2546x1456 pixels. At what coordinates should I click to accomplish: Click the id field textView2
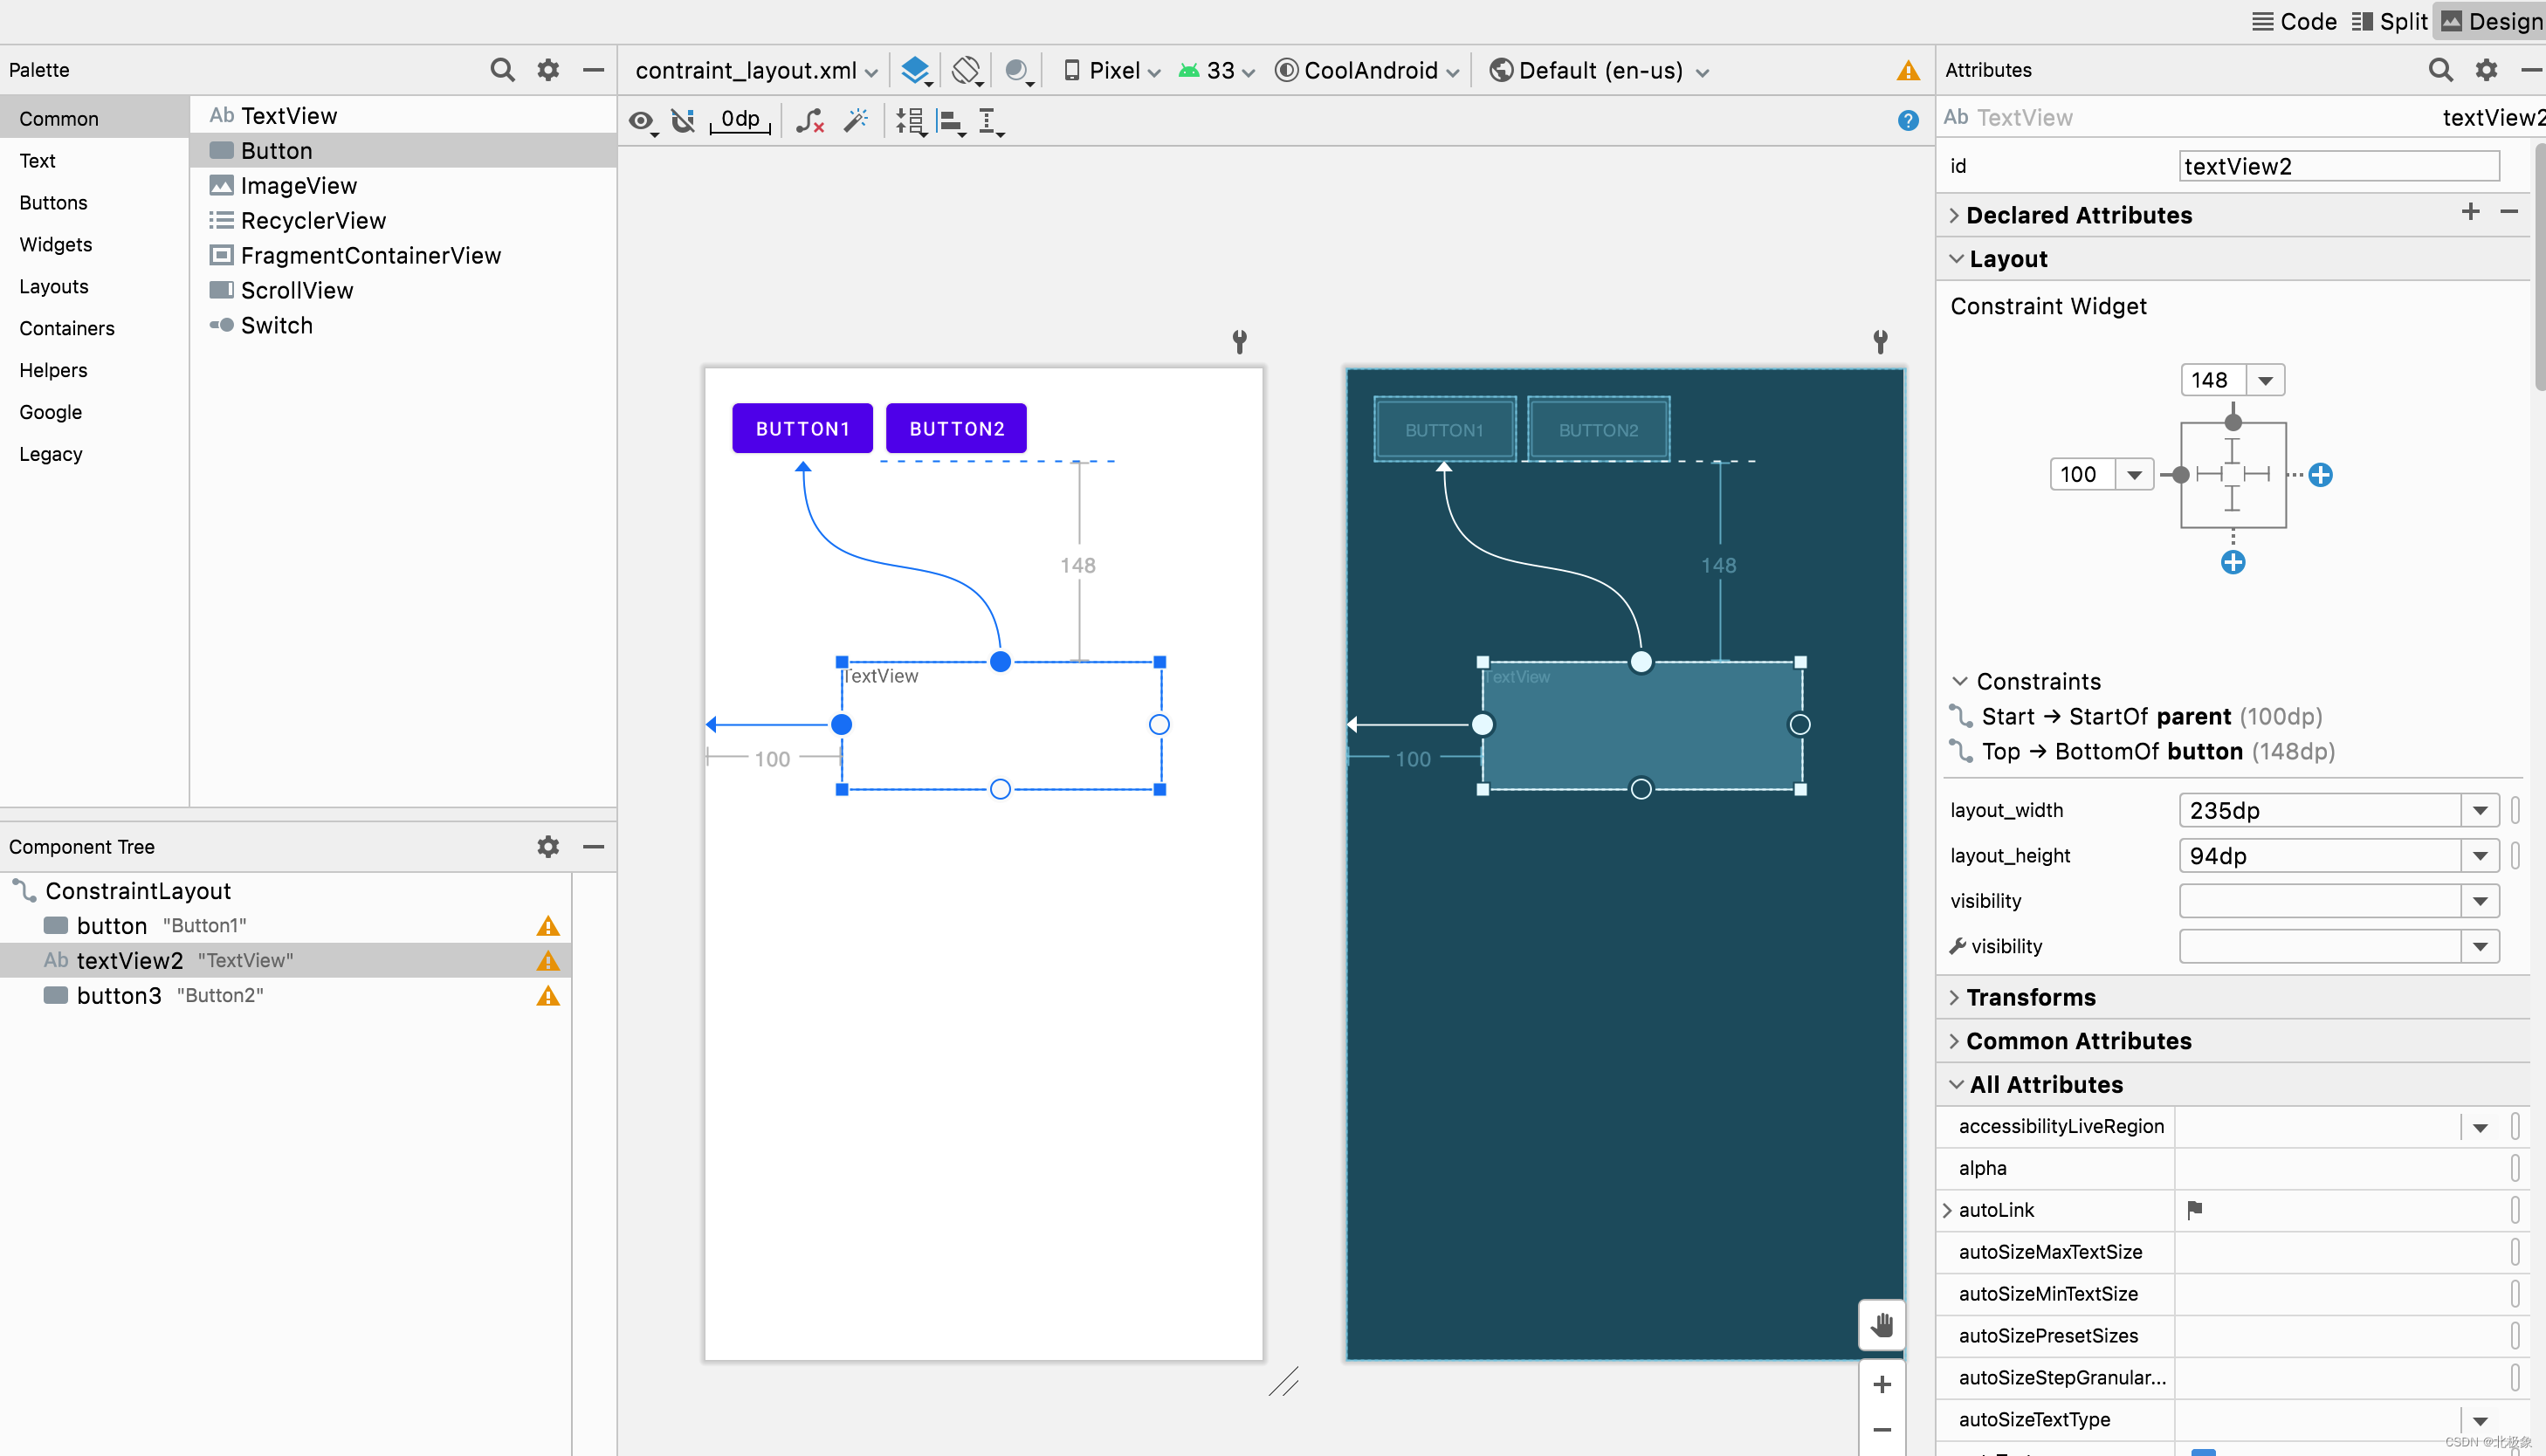point(2339,166)
